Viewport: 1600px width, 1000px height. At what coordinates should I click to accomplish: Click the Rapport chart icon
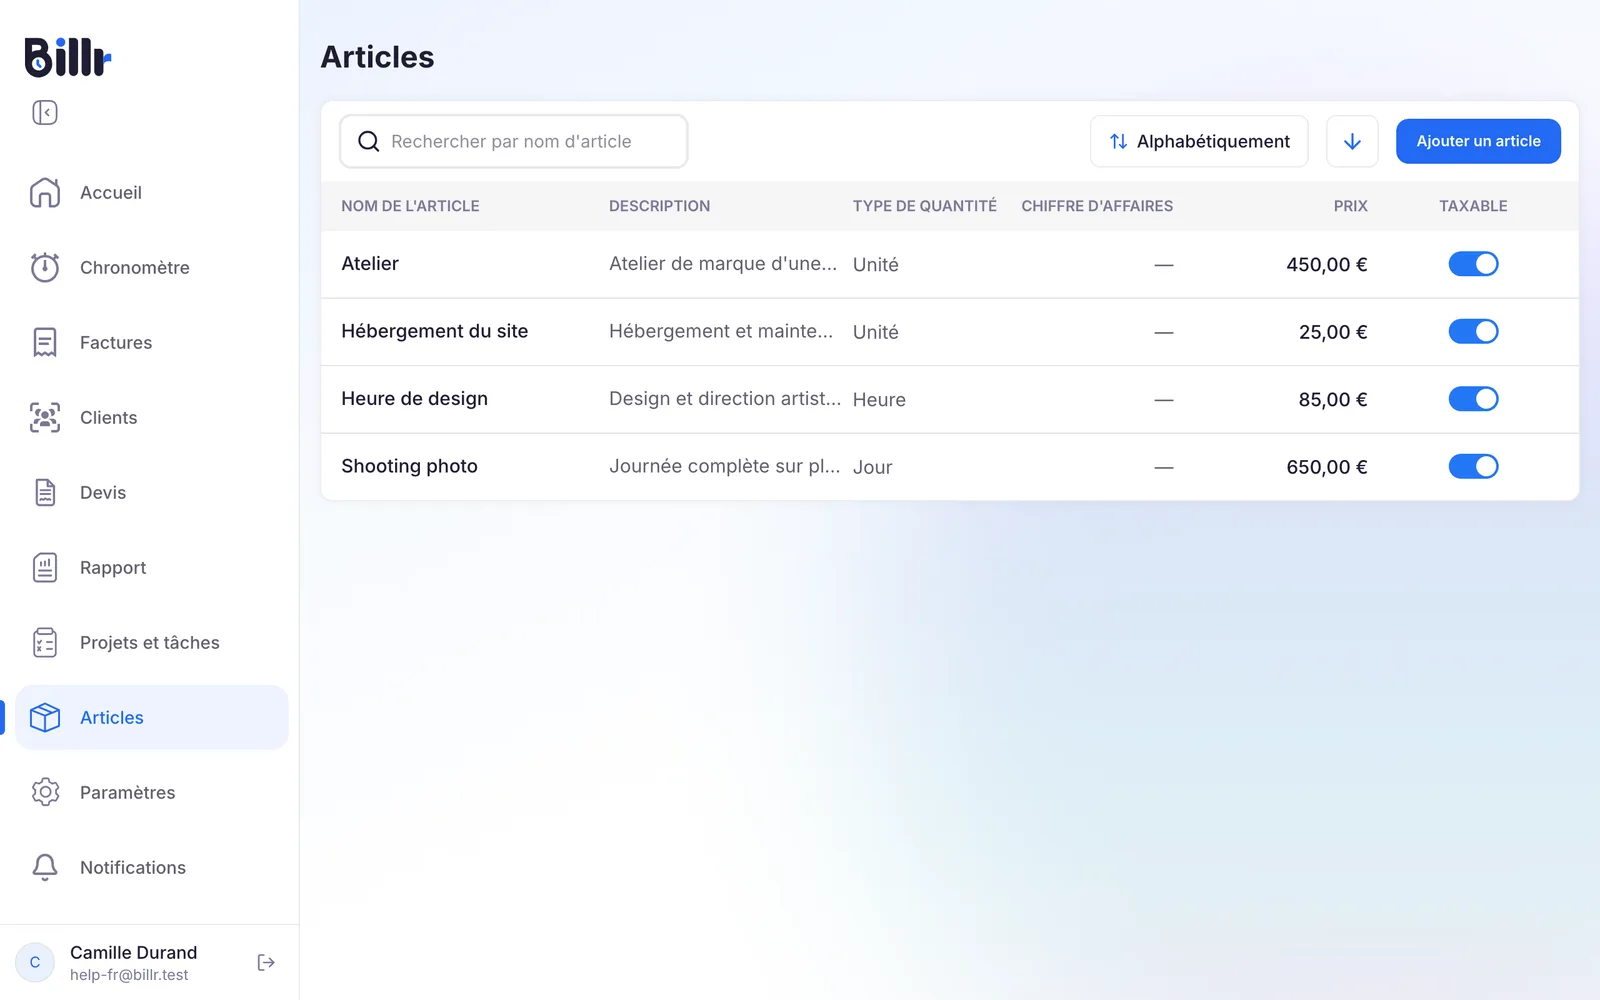click(x=45, y=567)
